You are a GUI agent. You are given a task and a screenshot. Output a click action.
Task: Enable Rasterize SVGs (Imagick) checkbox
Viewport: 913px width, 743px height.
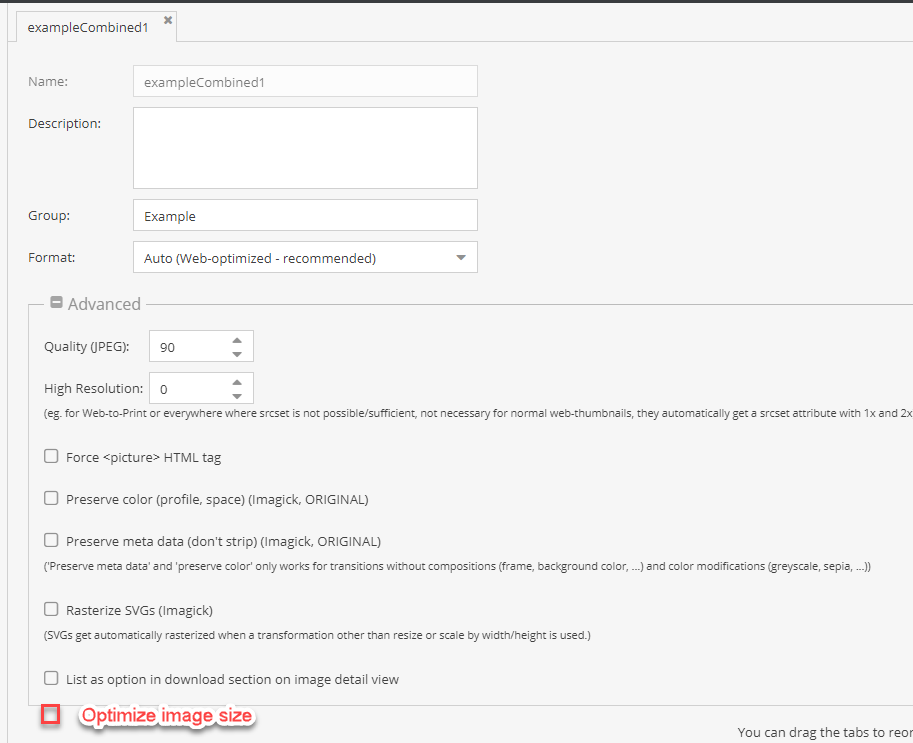[51, 609]
